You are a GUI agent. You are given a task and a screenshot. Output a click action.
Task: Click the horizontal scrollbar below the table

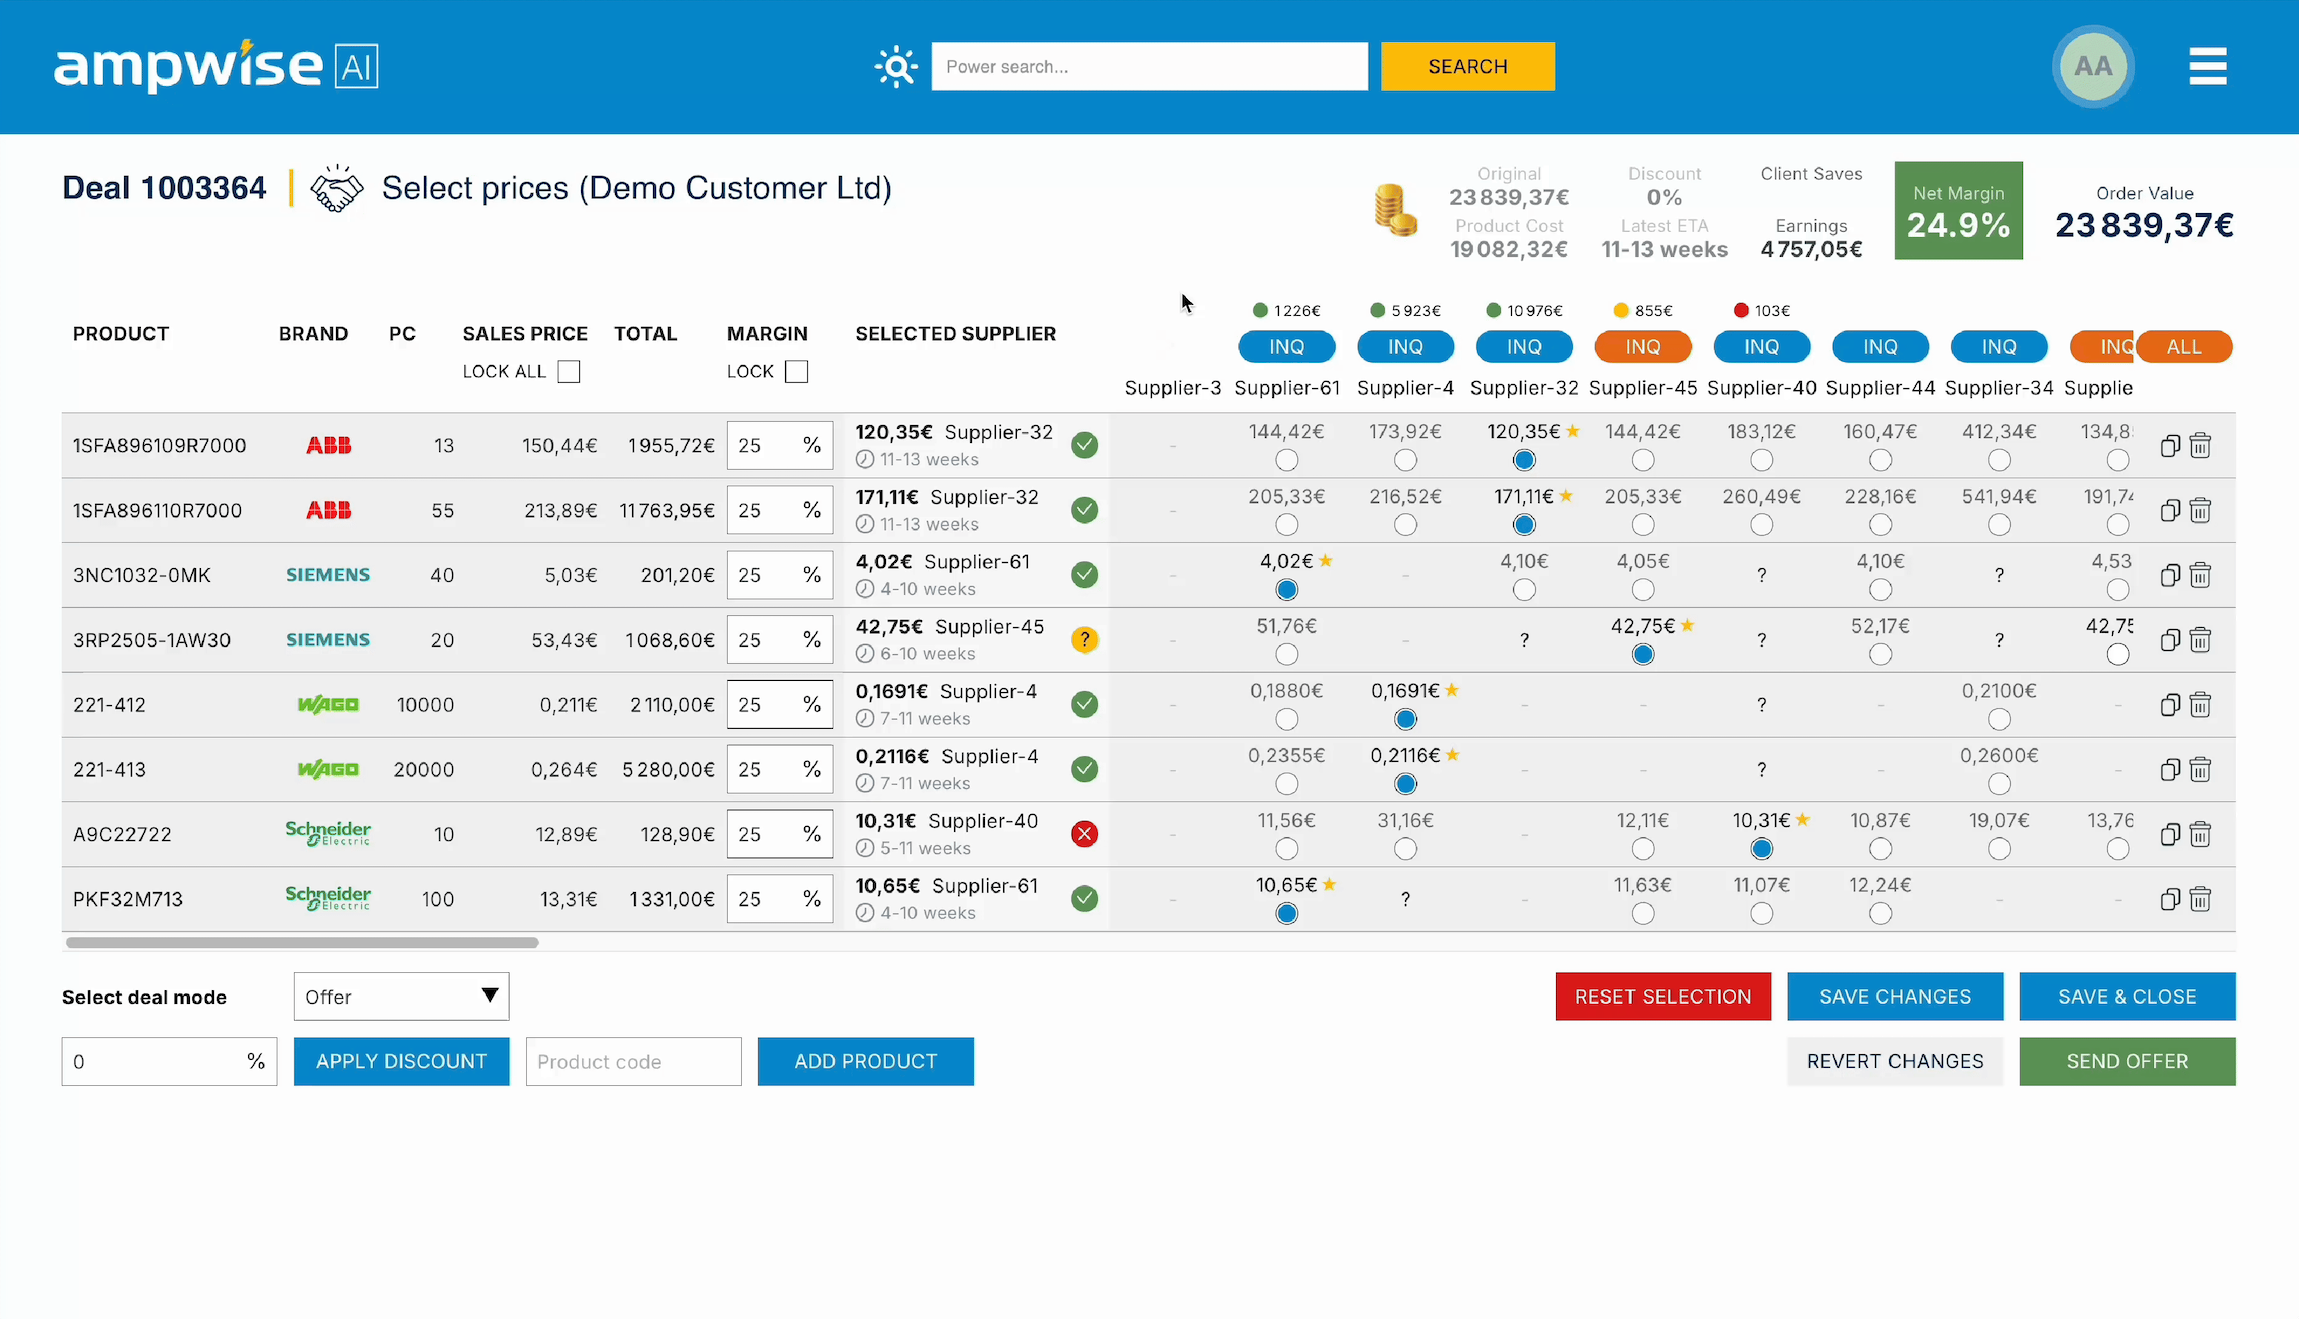(x=300, y=942)
